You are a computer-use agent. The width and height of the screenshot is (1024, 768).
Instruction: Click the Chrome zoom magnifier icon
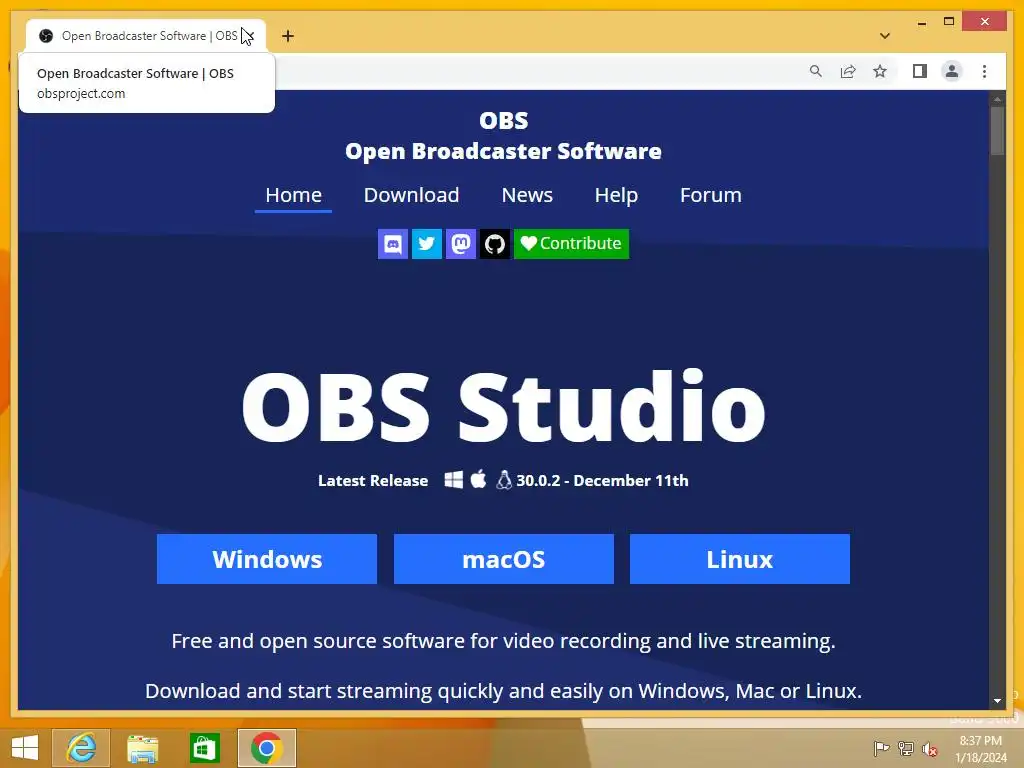pos(816,71)
